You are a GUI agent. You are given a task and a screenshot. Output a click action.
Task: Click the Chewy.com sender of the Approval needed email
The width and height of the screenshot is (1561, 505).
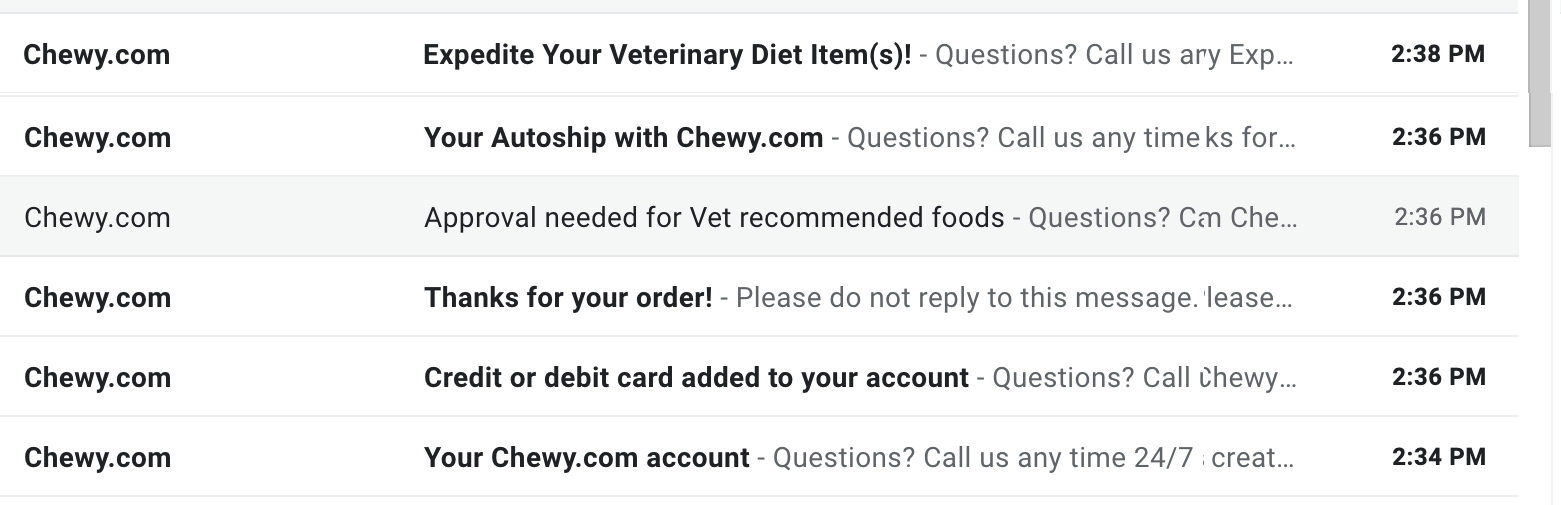tap(97, 217)
